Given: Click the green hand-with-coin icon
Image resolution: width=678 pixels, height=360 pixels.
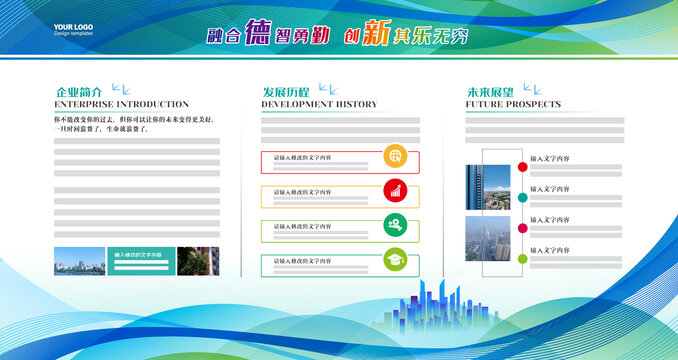Looking at the screenshot, I should [395, 225].
